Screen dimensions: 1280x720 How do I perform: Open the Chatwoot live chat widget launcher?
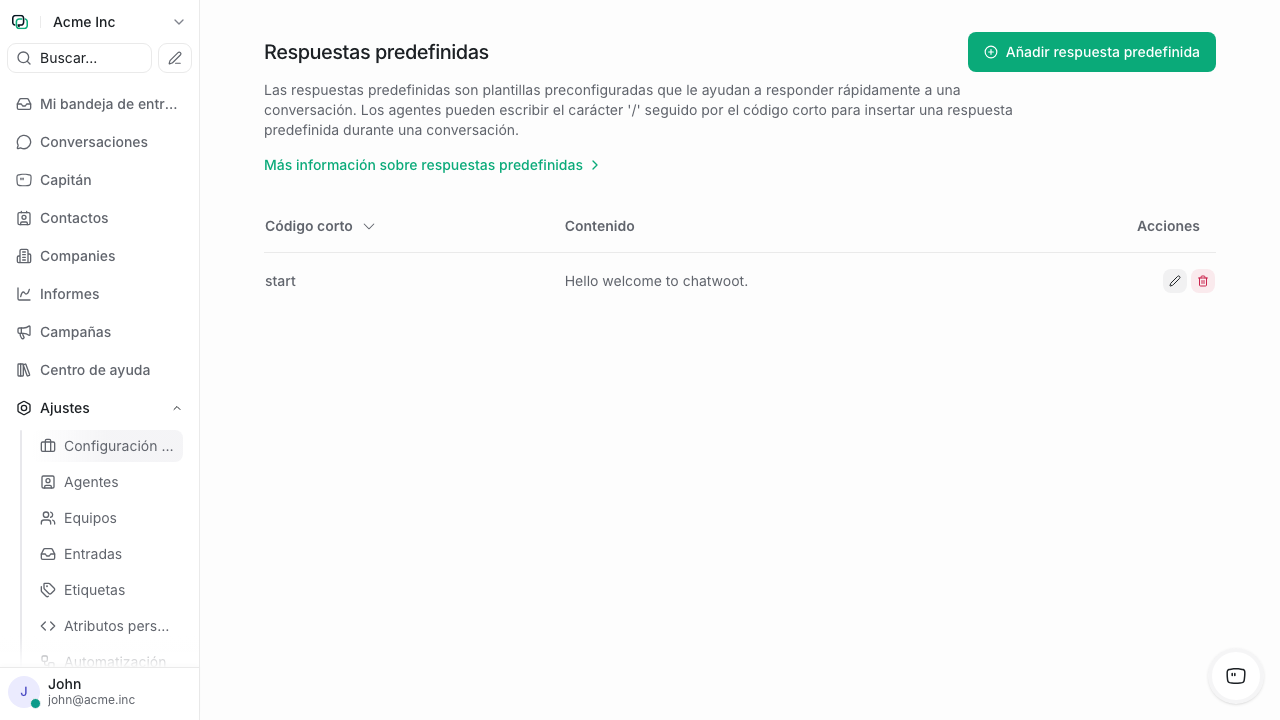pyautogui.click(x=1235, y=677)
